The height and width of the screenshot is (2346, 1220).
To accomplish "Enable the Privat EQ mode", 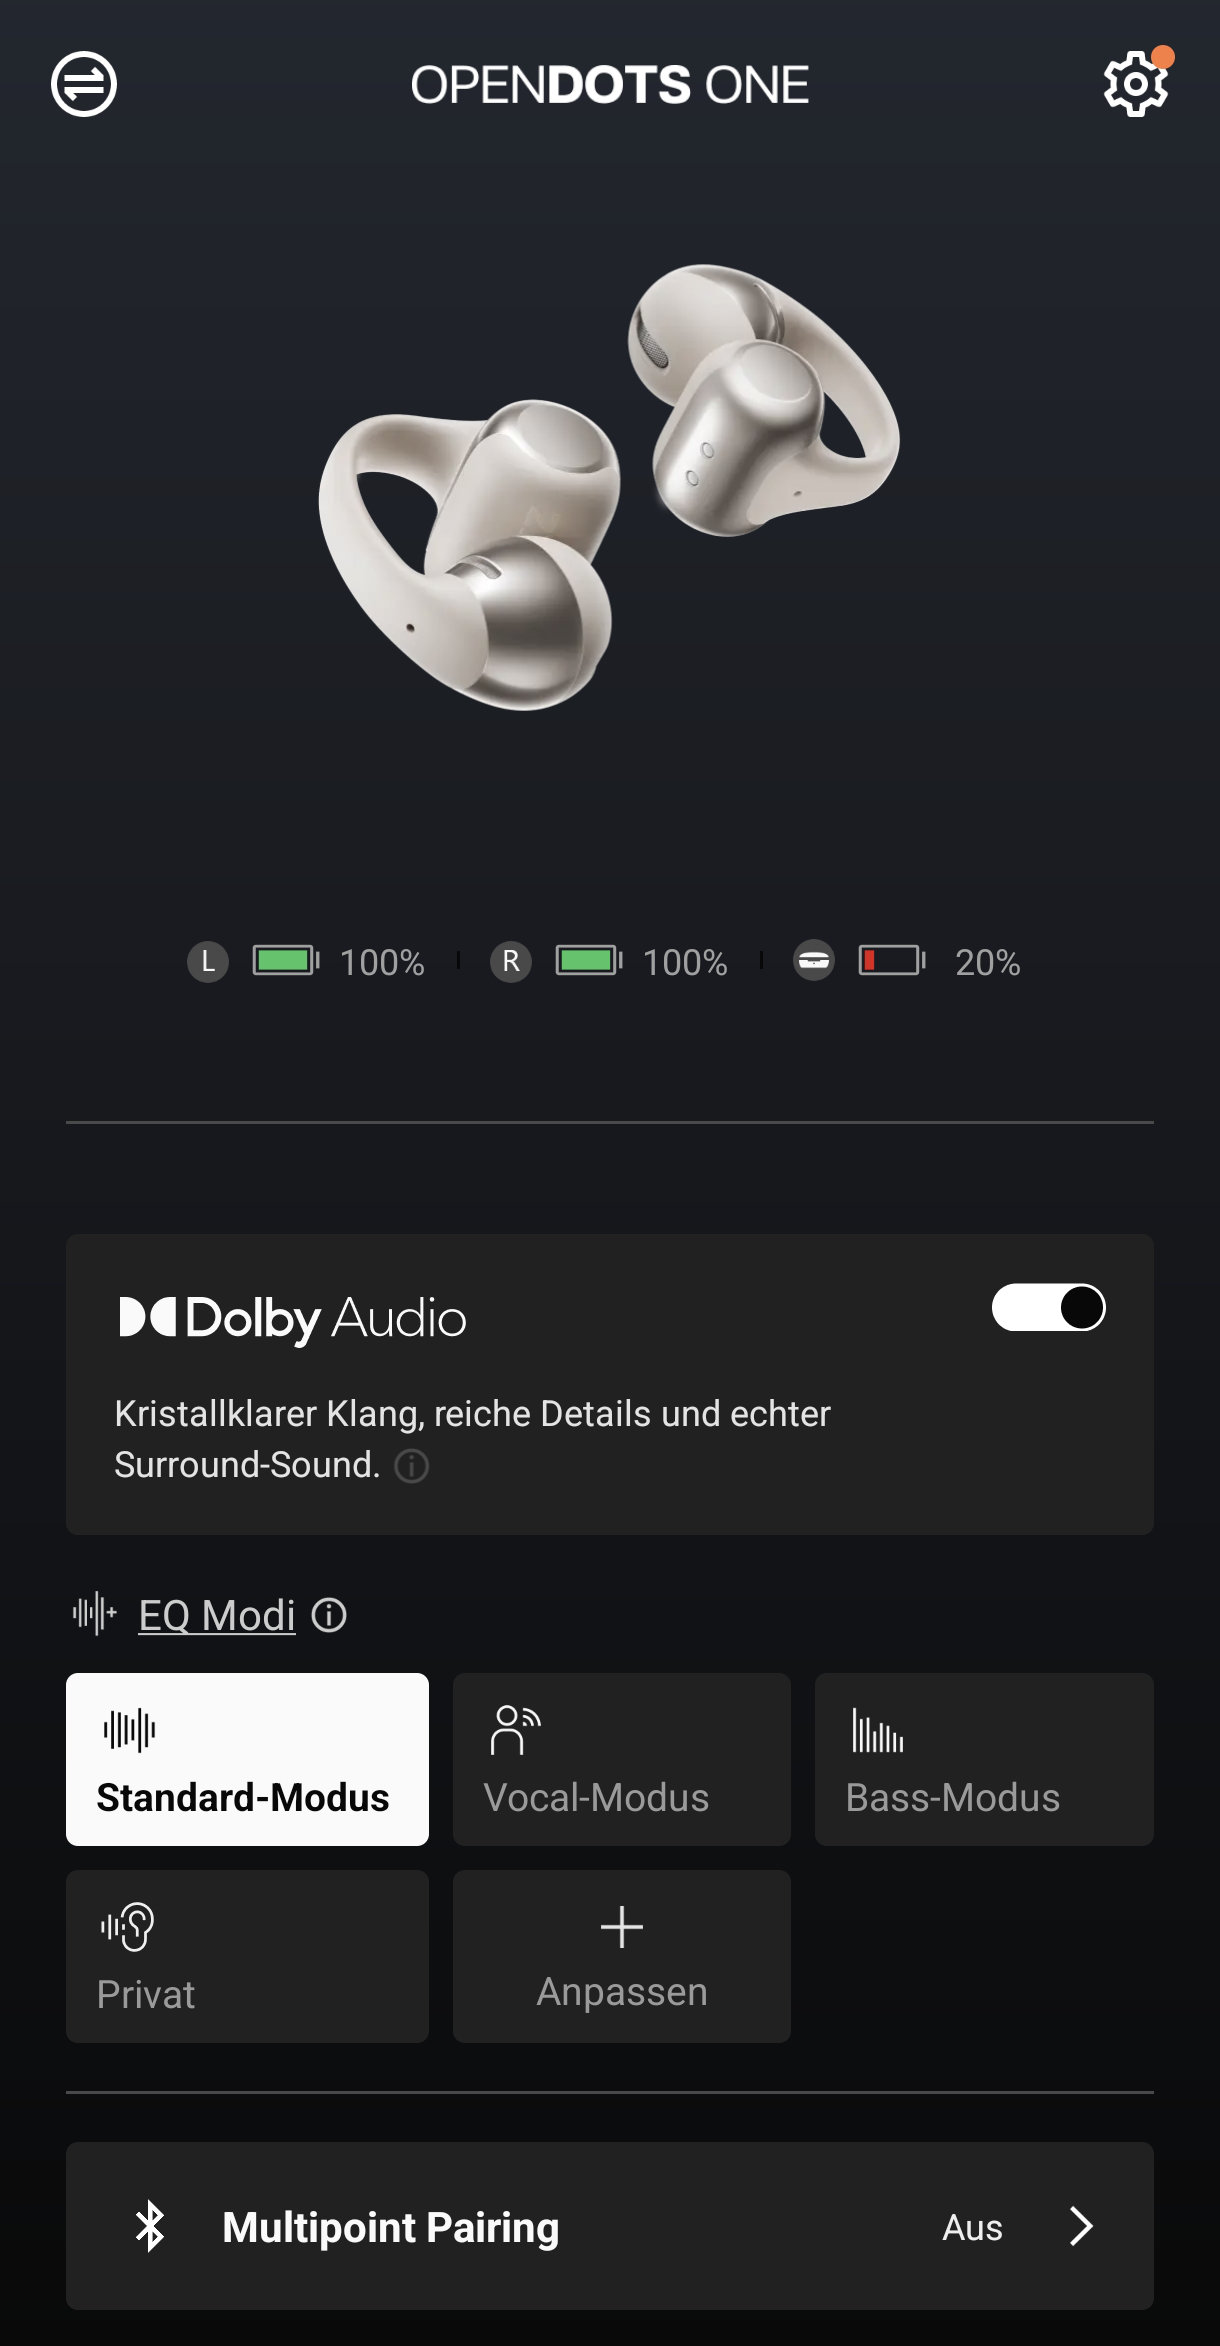I will click(247, 1956).
